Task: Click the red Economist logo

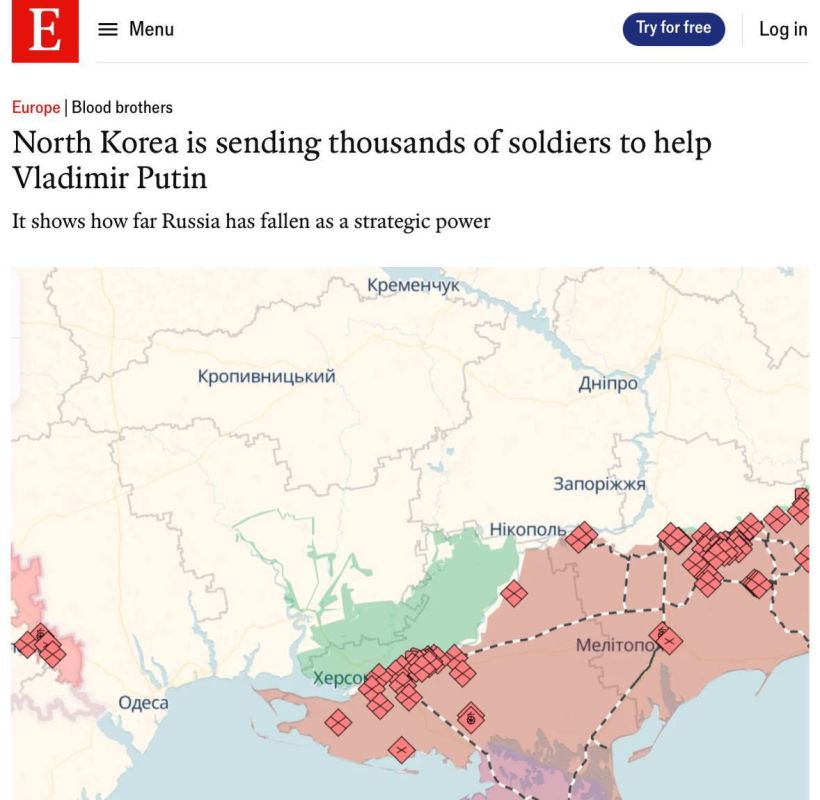Action: point(45,31)
